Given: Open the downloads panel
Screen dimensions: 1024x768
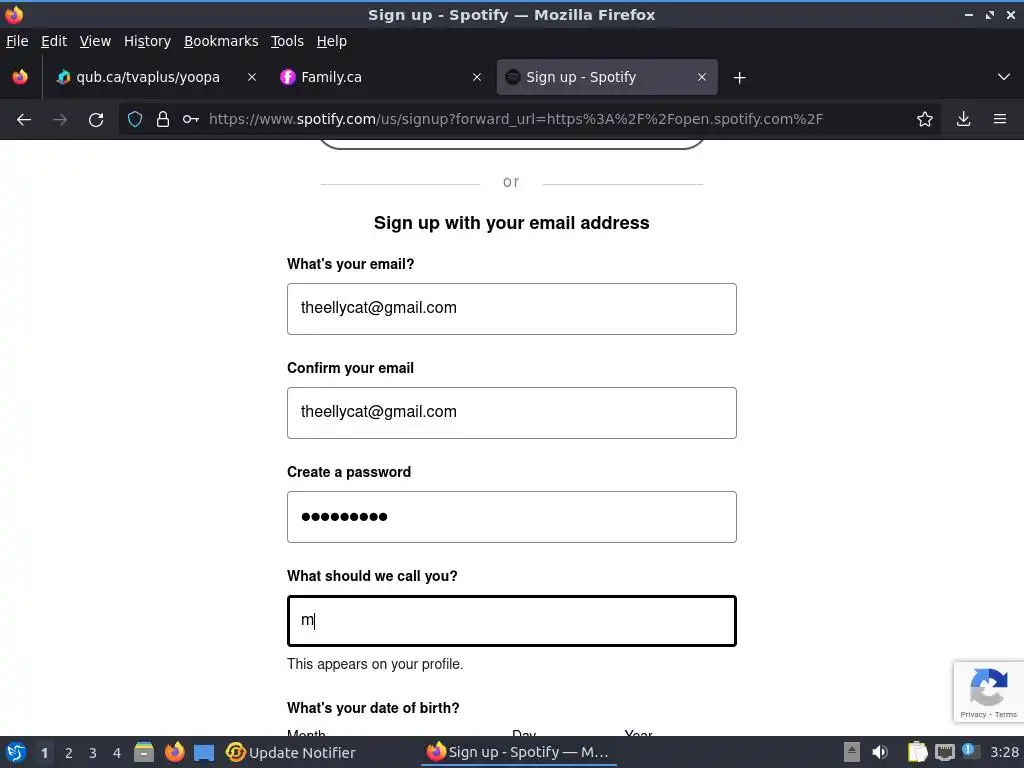Looking at the screenshot, I should pyautogui.click(x=963, y=119).
